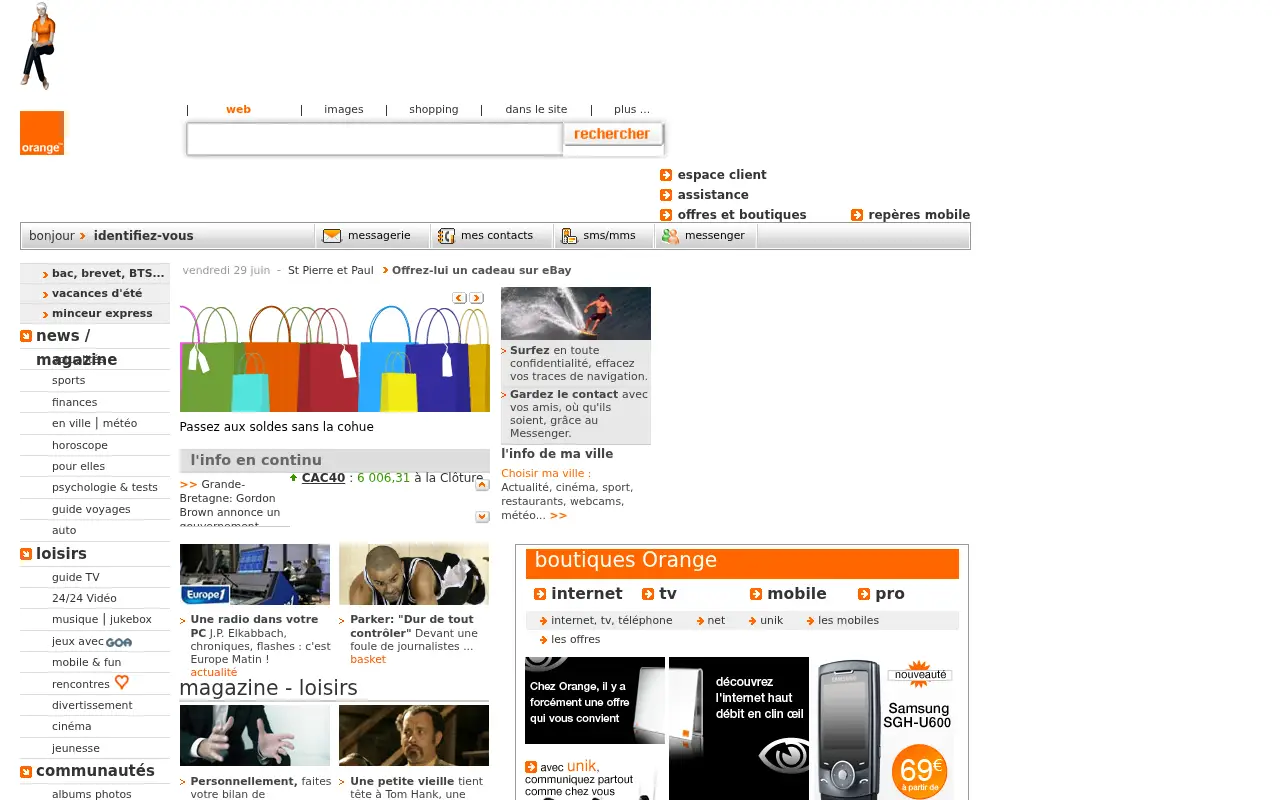
Task: Click the sms/mms phone icon
Action: (x=569, y=236)
